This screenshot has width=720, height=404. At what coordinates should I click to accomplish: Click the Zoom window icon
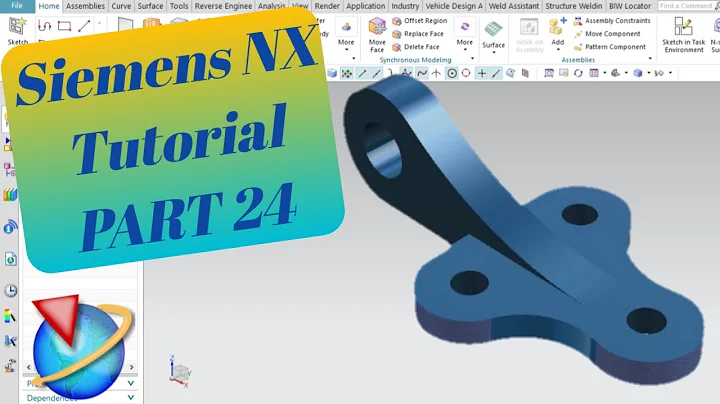[x=563, y=73]
